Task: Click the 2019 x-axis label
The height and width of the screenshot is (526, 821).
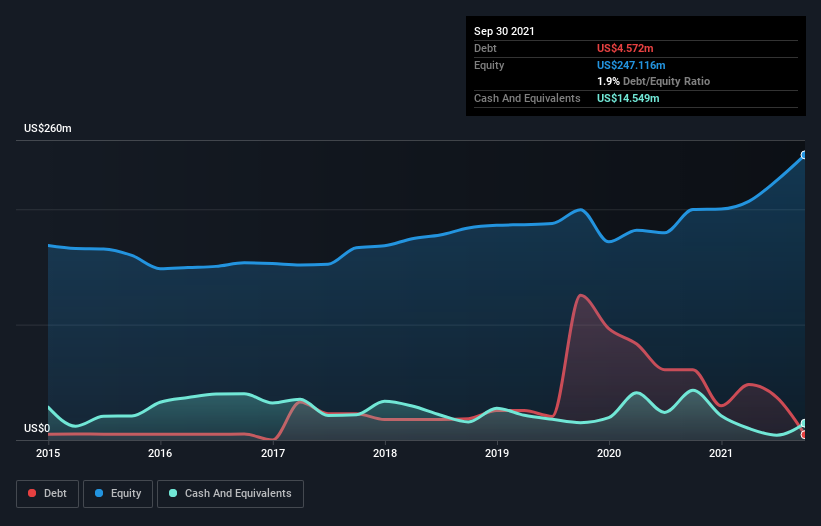Action: click(497, 453)
